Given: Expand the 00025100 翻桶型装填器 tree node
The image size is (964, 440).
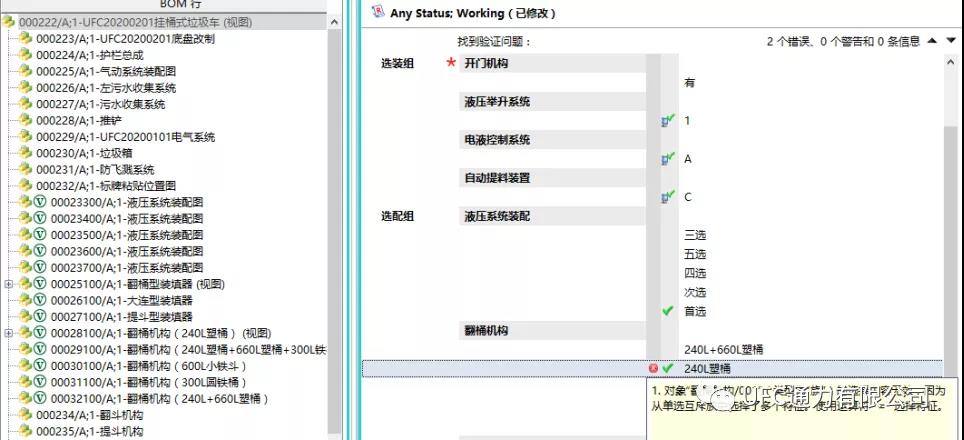Looking at the screenshot, I should click(x=9, y=284).
